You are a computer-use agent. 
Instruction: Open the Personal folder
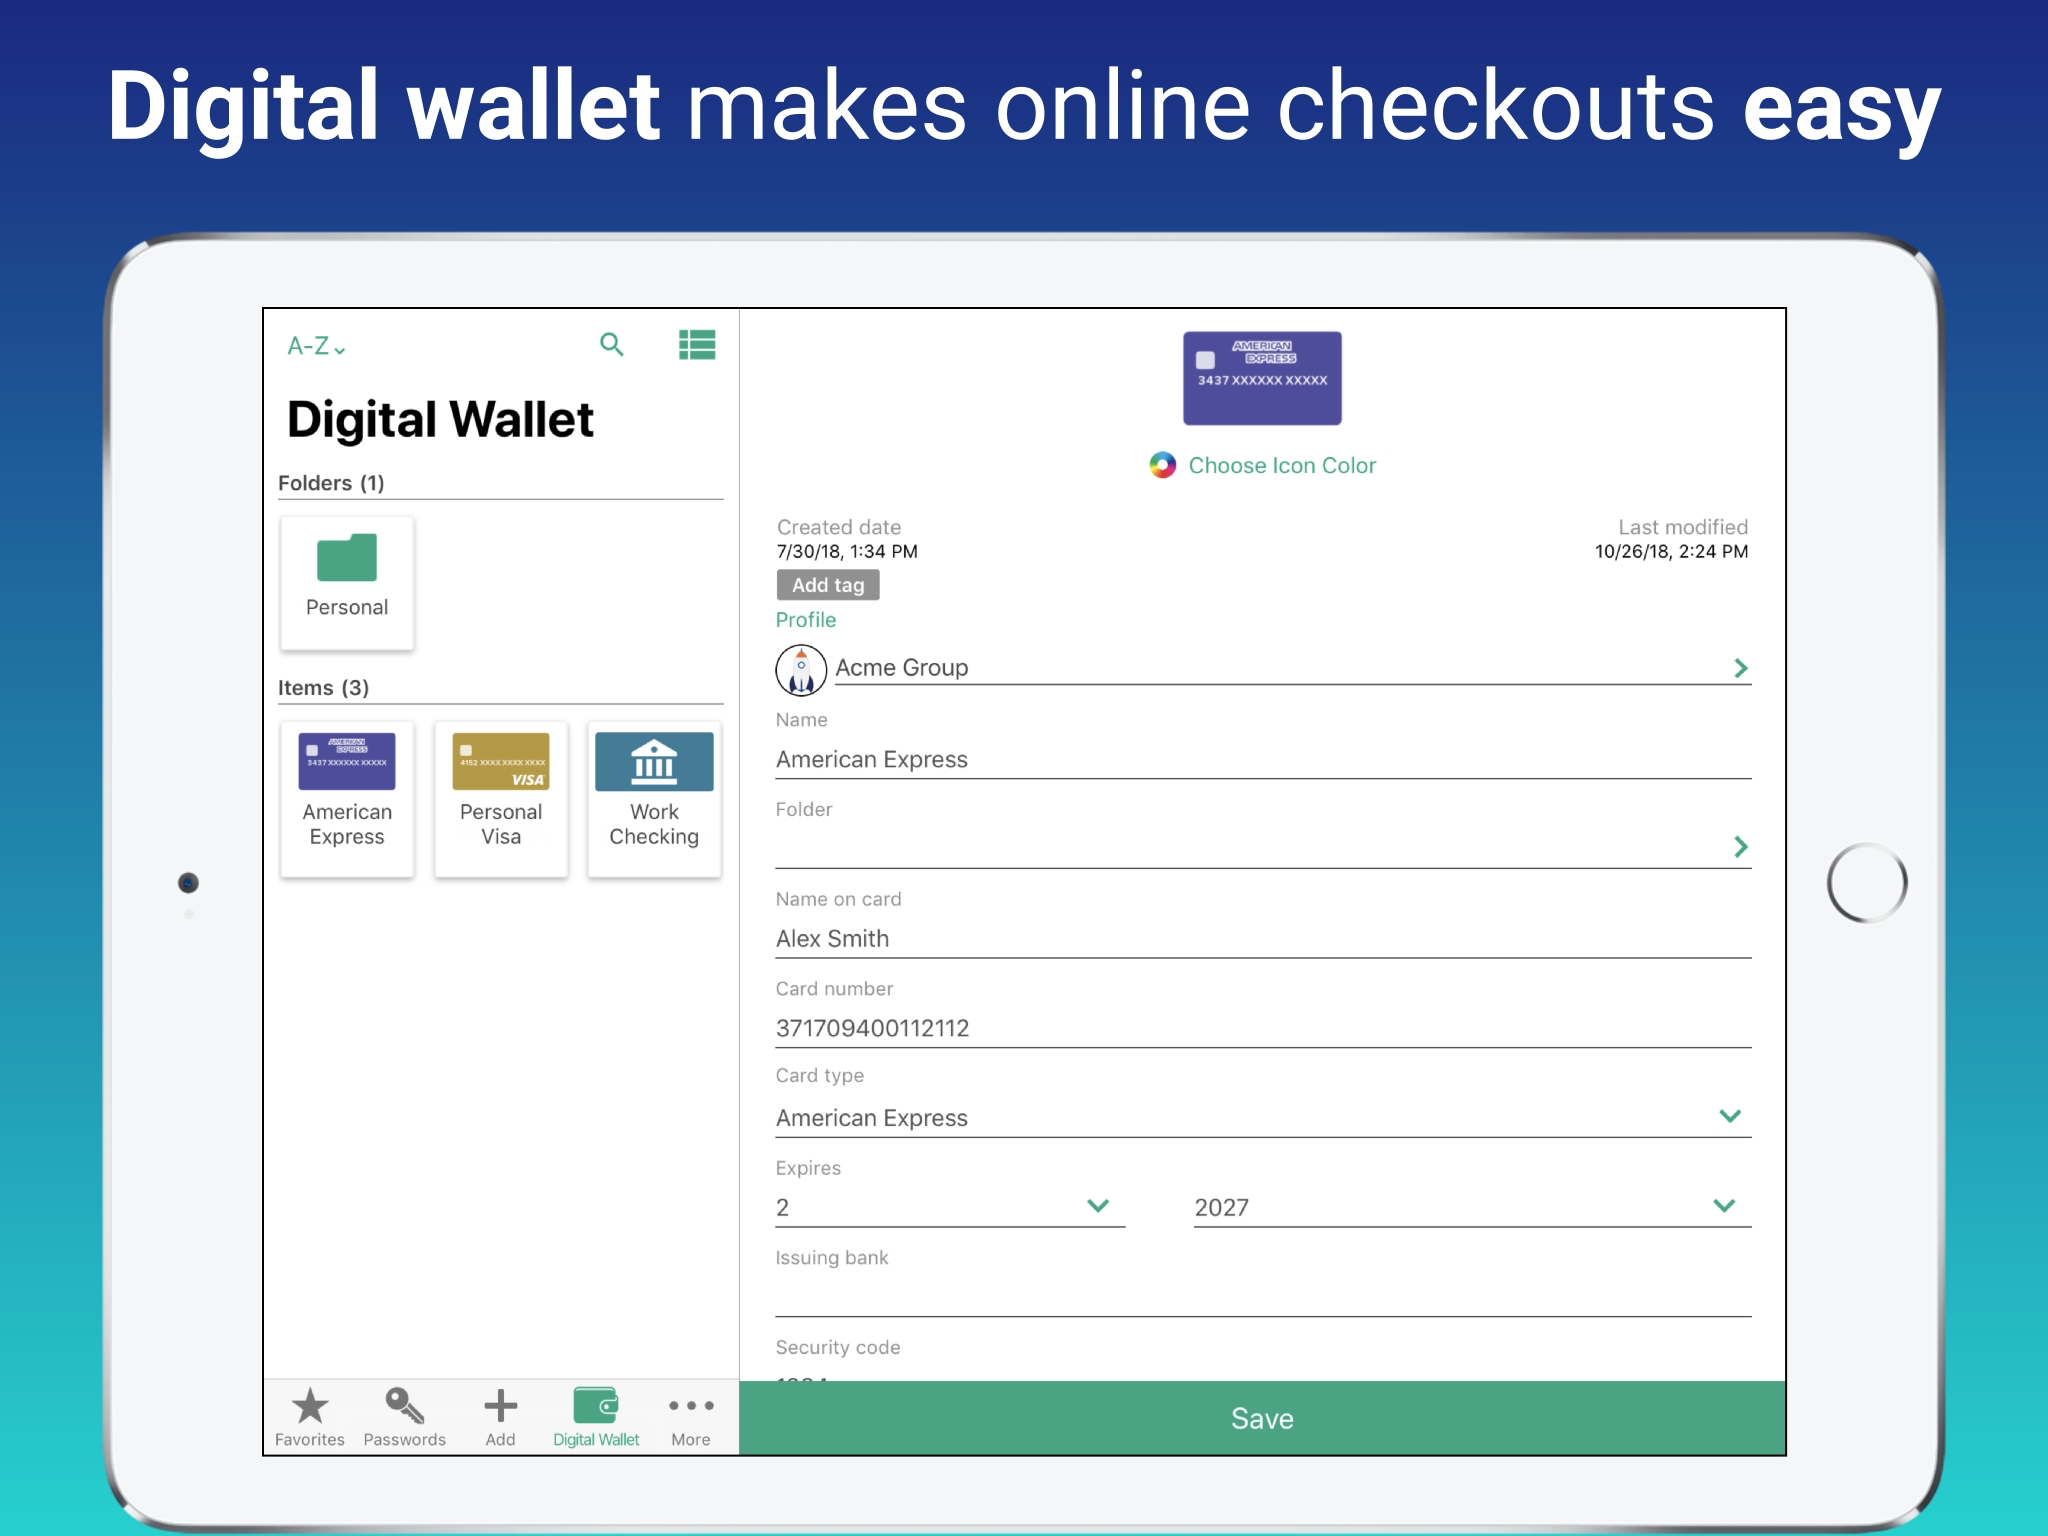coord(346,582)
